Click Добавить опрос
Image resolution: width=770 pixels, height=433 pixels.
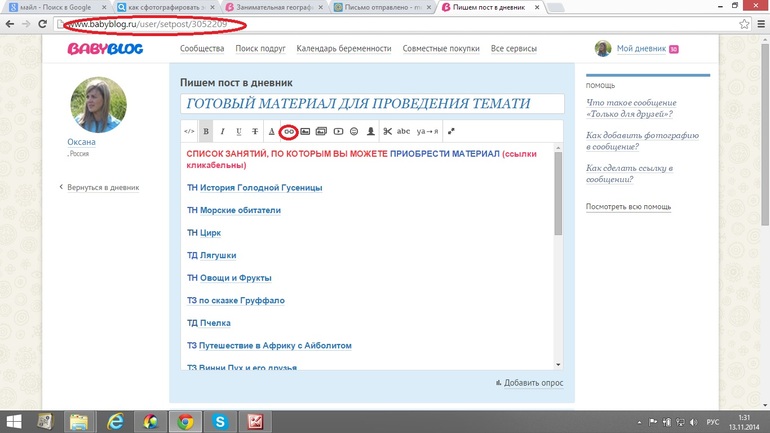533,383
